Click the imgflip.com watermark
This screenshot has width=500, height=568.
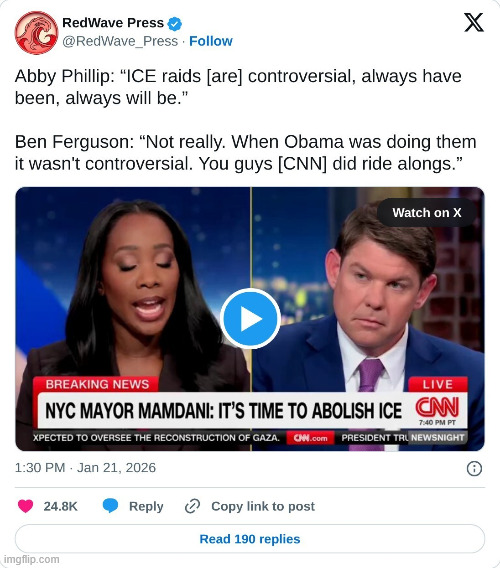click(x=30, y=559)
